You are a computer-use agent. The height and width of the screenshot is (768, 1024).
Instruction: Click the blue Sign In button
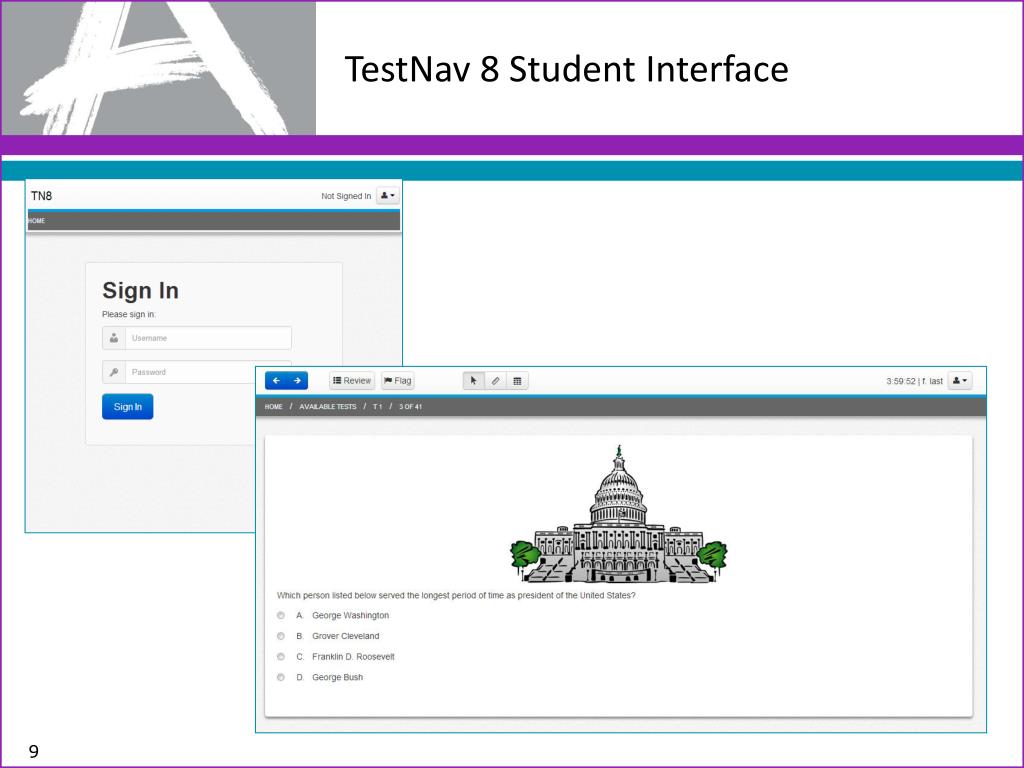(127, 407)
